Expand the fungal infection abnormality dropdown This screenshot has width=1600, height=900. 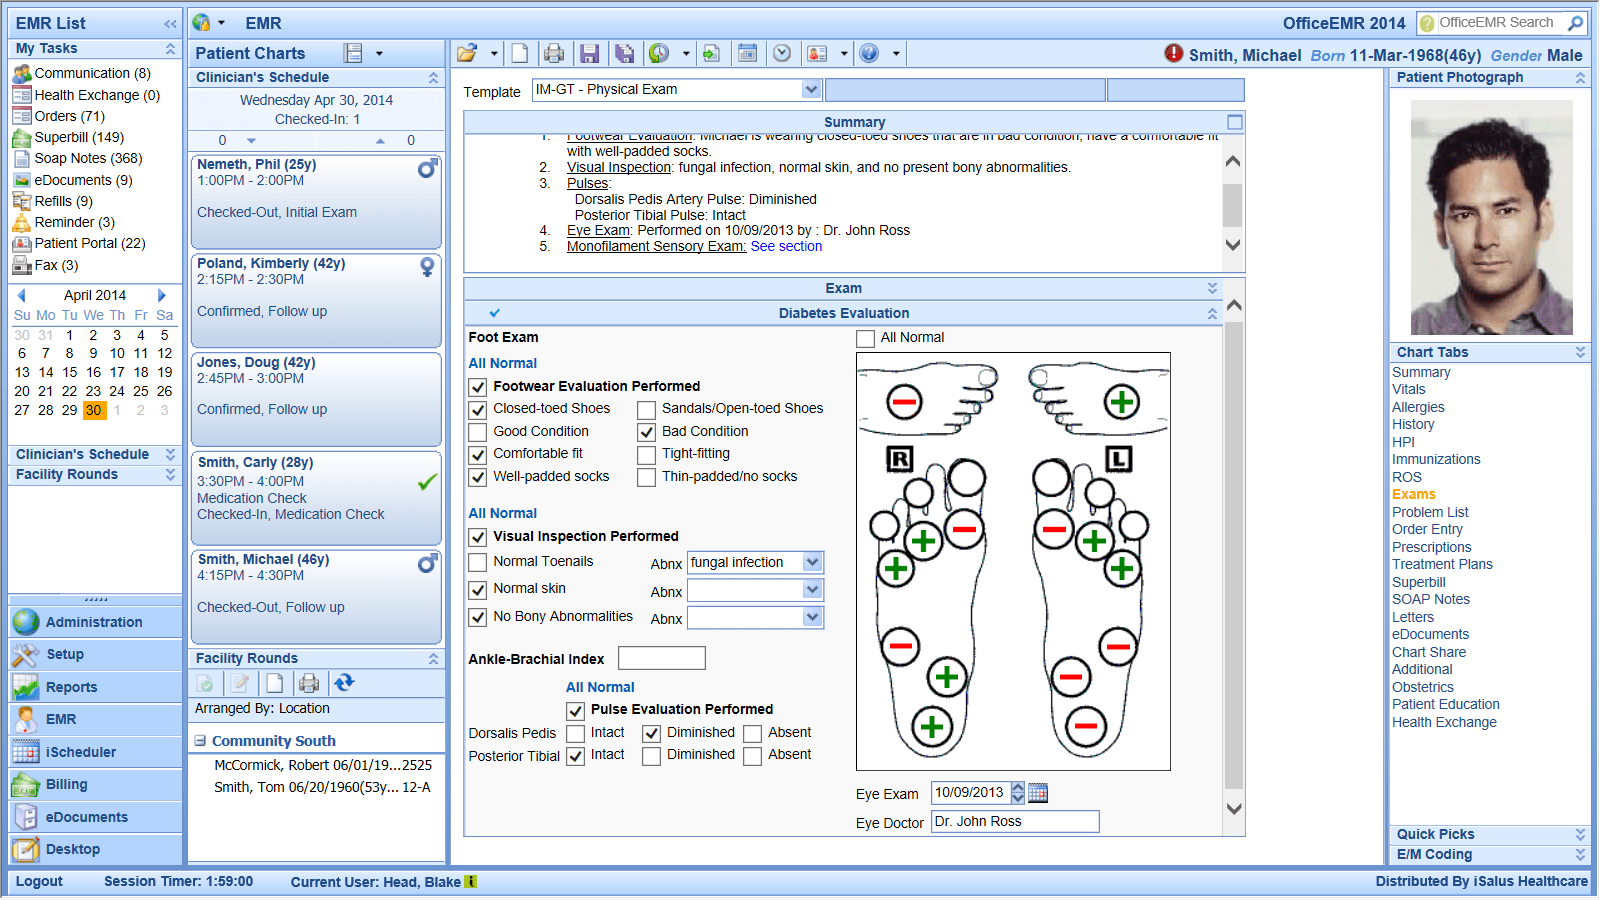[813, 562]
